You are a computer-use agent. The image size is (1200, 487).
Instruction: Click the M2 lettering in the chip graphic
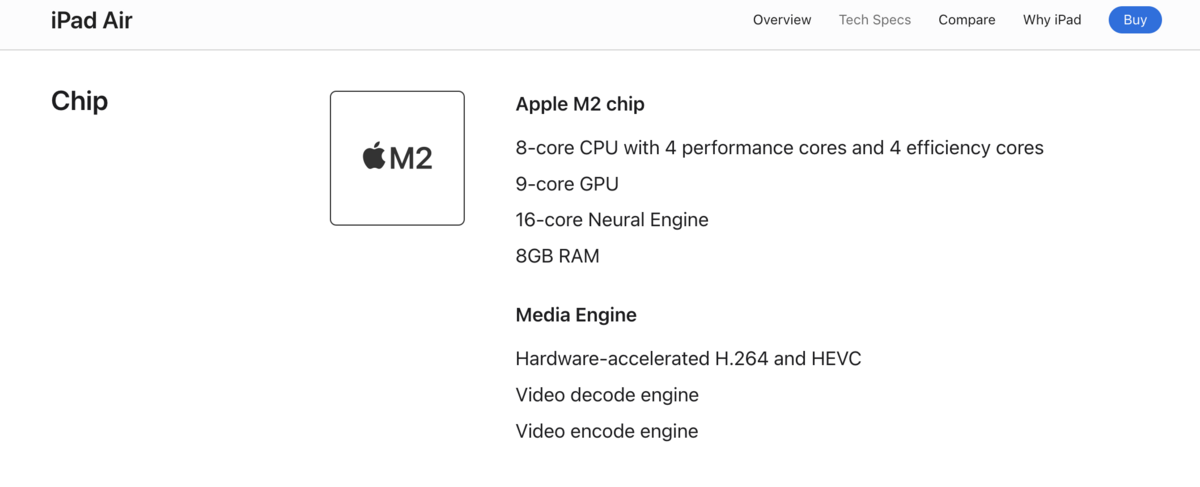[x=411, y=158]
